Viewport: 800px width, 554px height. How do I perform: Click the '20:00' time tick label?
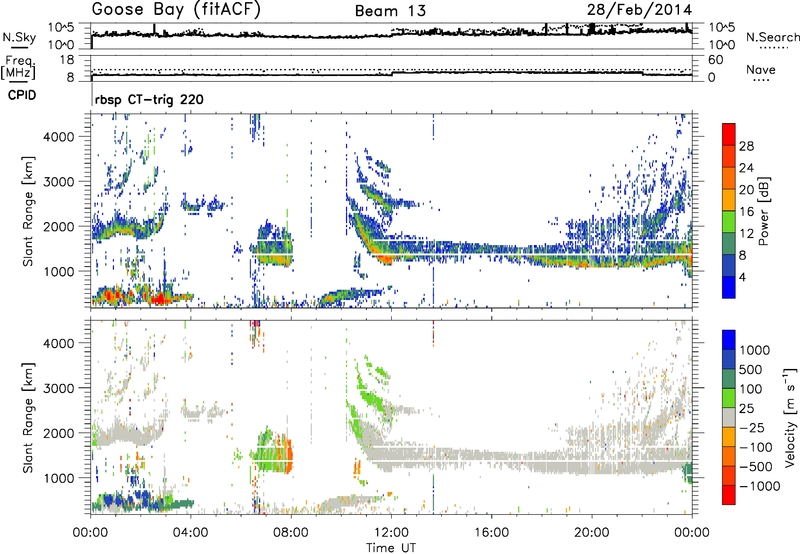591,533
